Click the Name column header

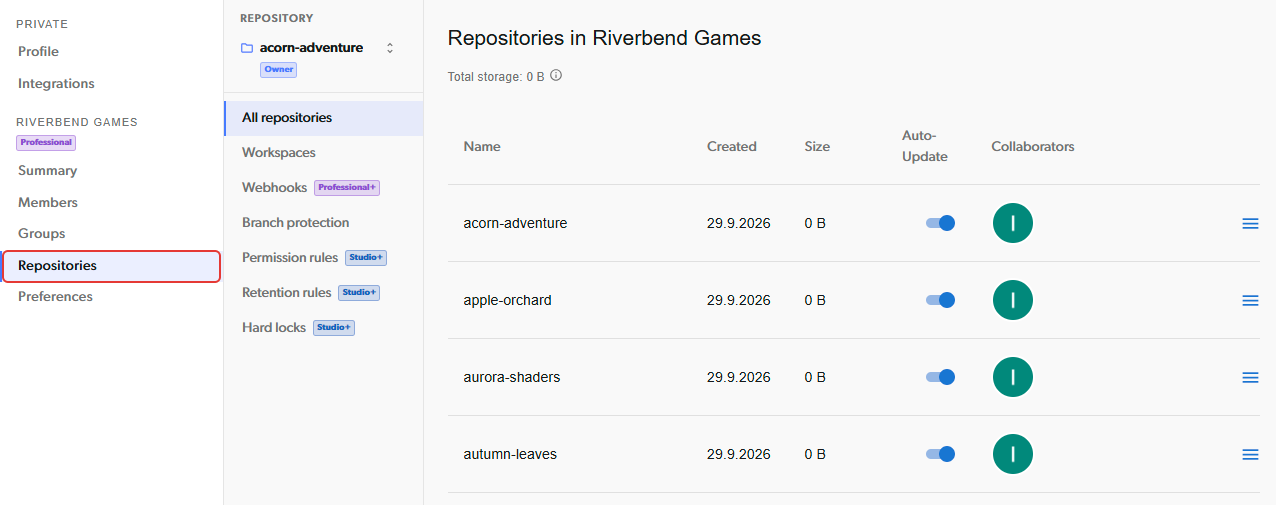click(482, 146)
